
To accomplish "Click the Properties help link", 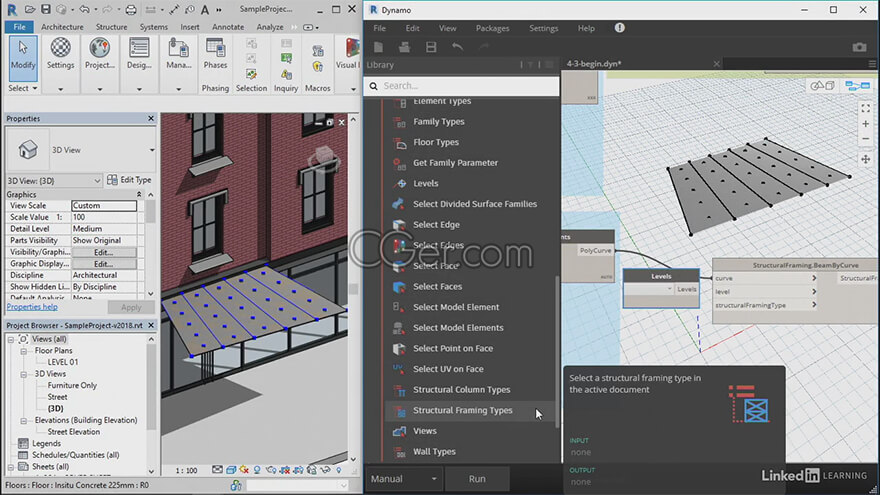I will [32, 307].
